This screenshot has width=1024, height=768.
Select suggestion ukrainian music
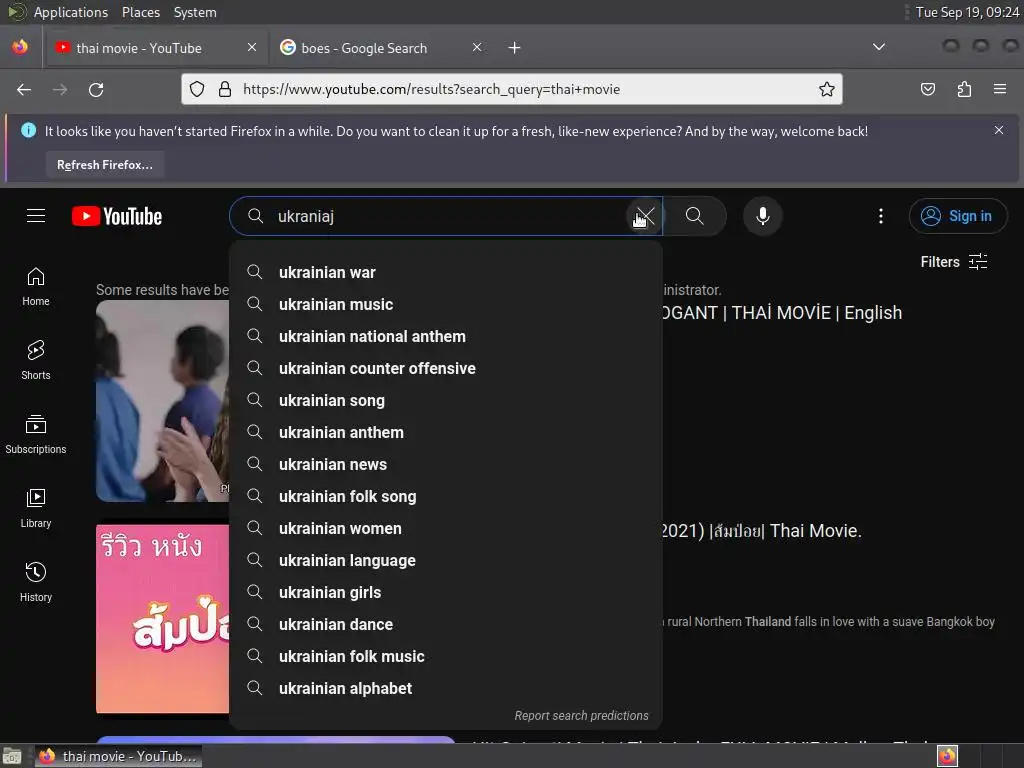(446, 304)
